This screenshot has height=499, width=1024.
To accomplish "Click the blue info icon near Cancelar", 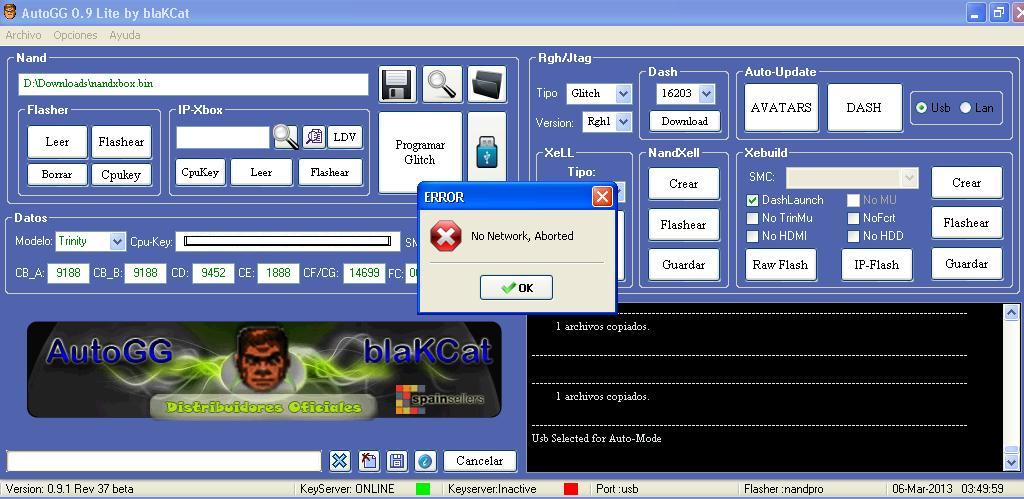I will [425, 461].
